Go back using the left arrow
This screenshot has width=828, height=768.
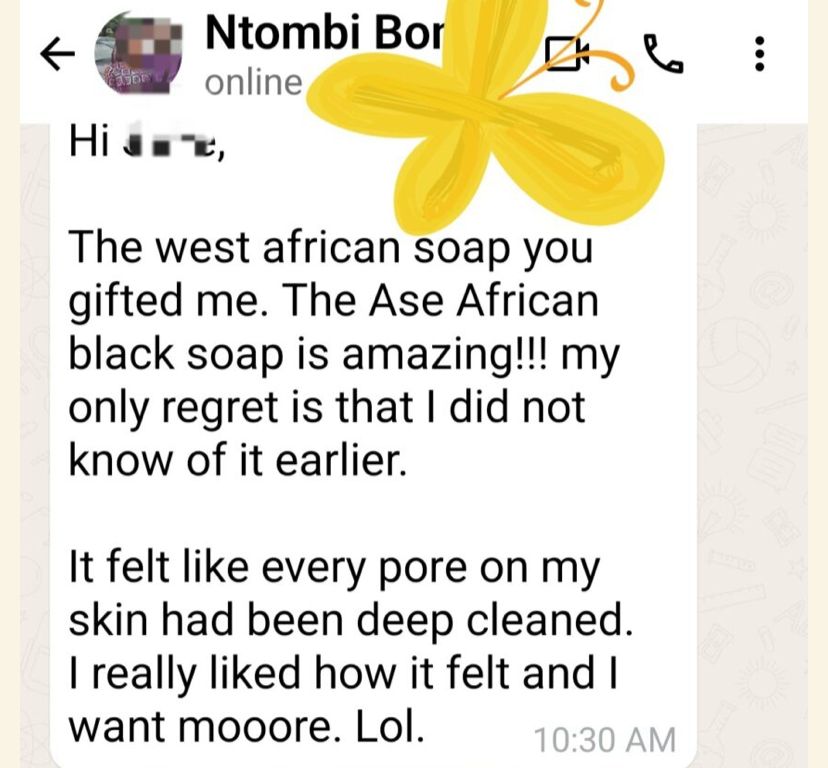pyautogui.click(x=58, y=54)
